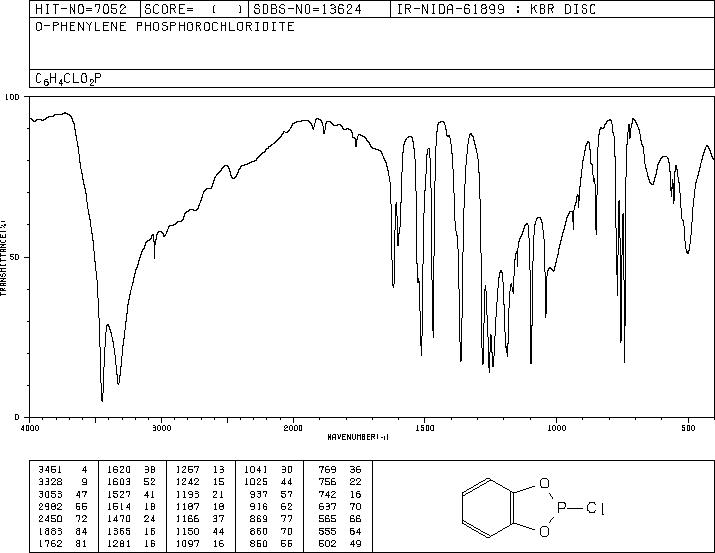Click the lower O atom in the structure
Viewport: 715px width, 553px height.
click(x=544, y=532)
